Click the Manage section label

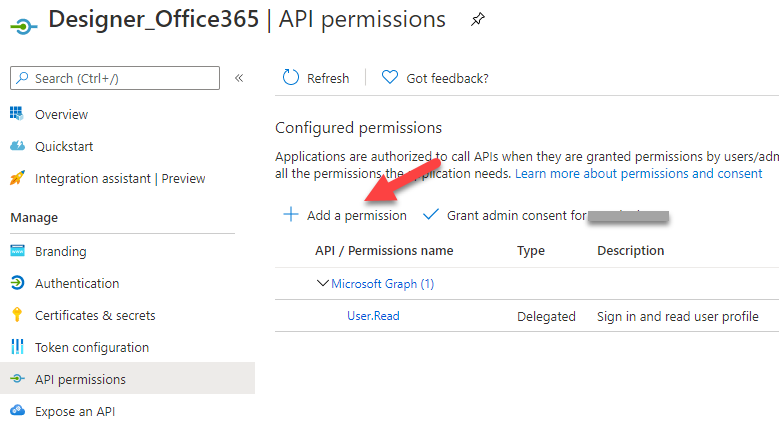(x=34, y=218)
